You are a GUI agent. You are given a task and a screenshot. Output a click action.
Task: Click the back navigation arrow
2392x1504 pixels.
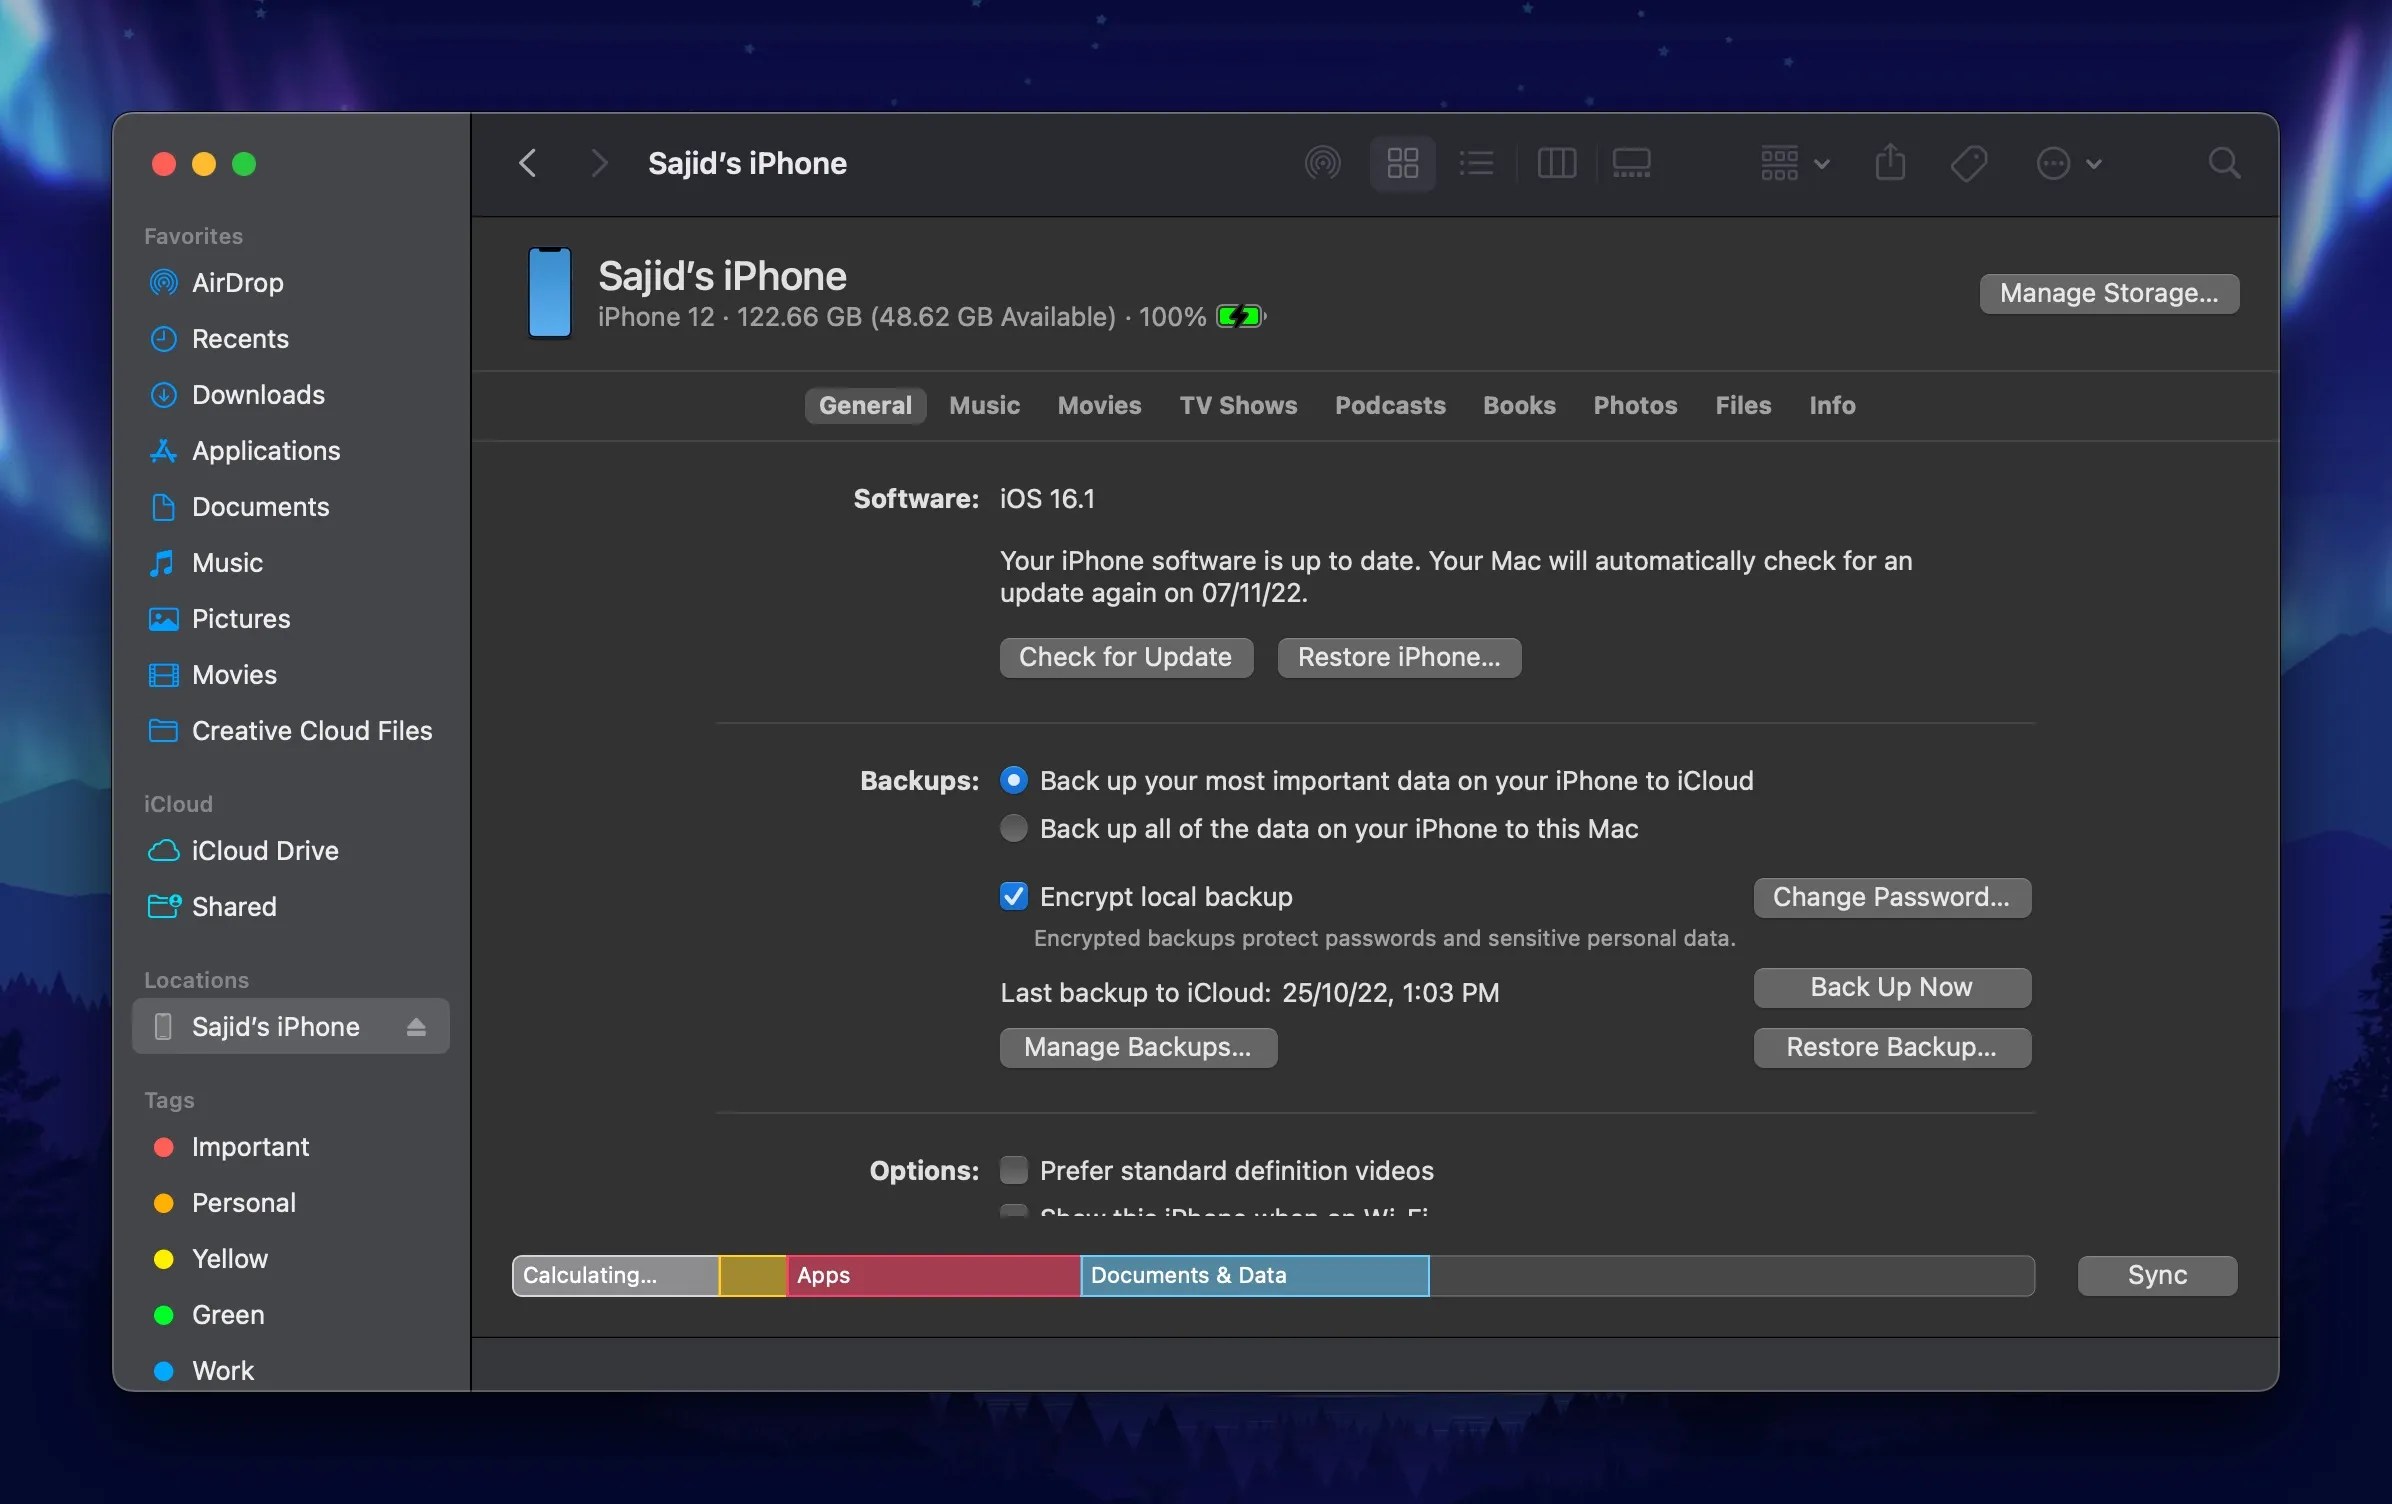tap(528, 163)
